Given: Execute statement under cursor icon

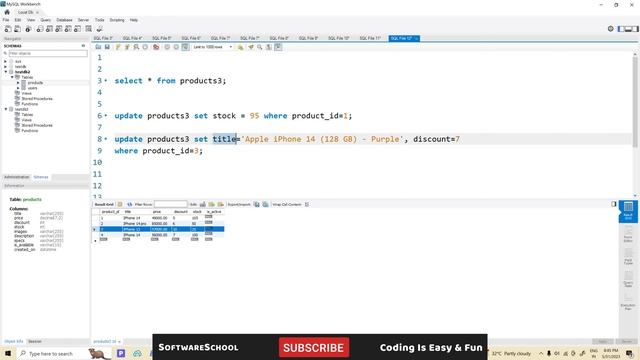Looking at the screenshot, I should pyautogui.click(x=127, y=47).
